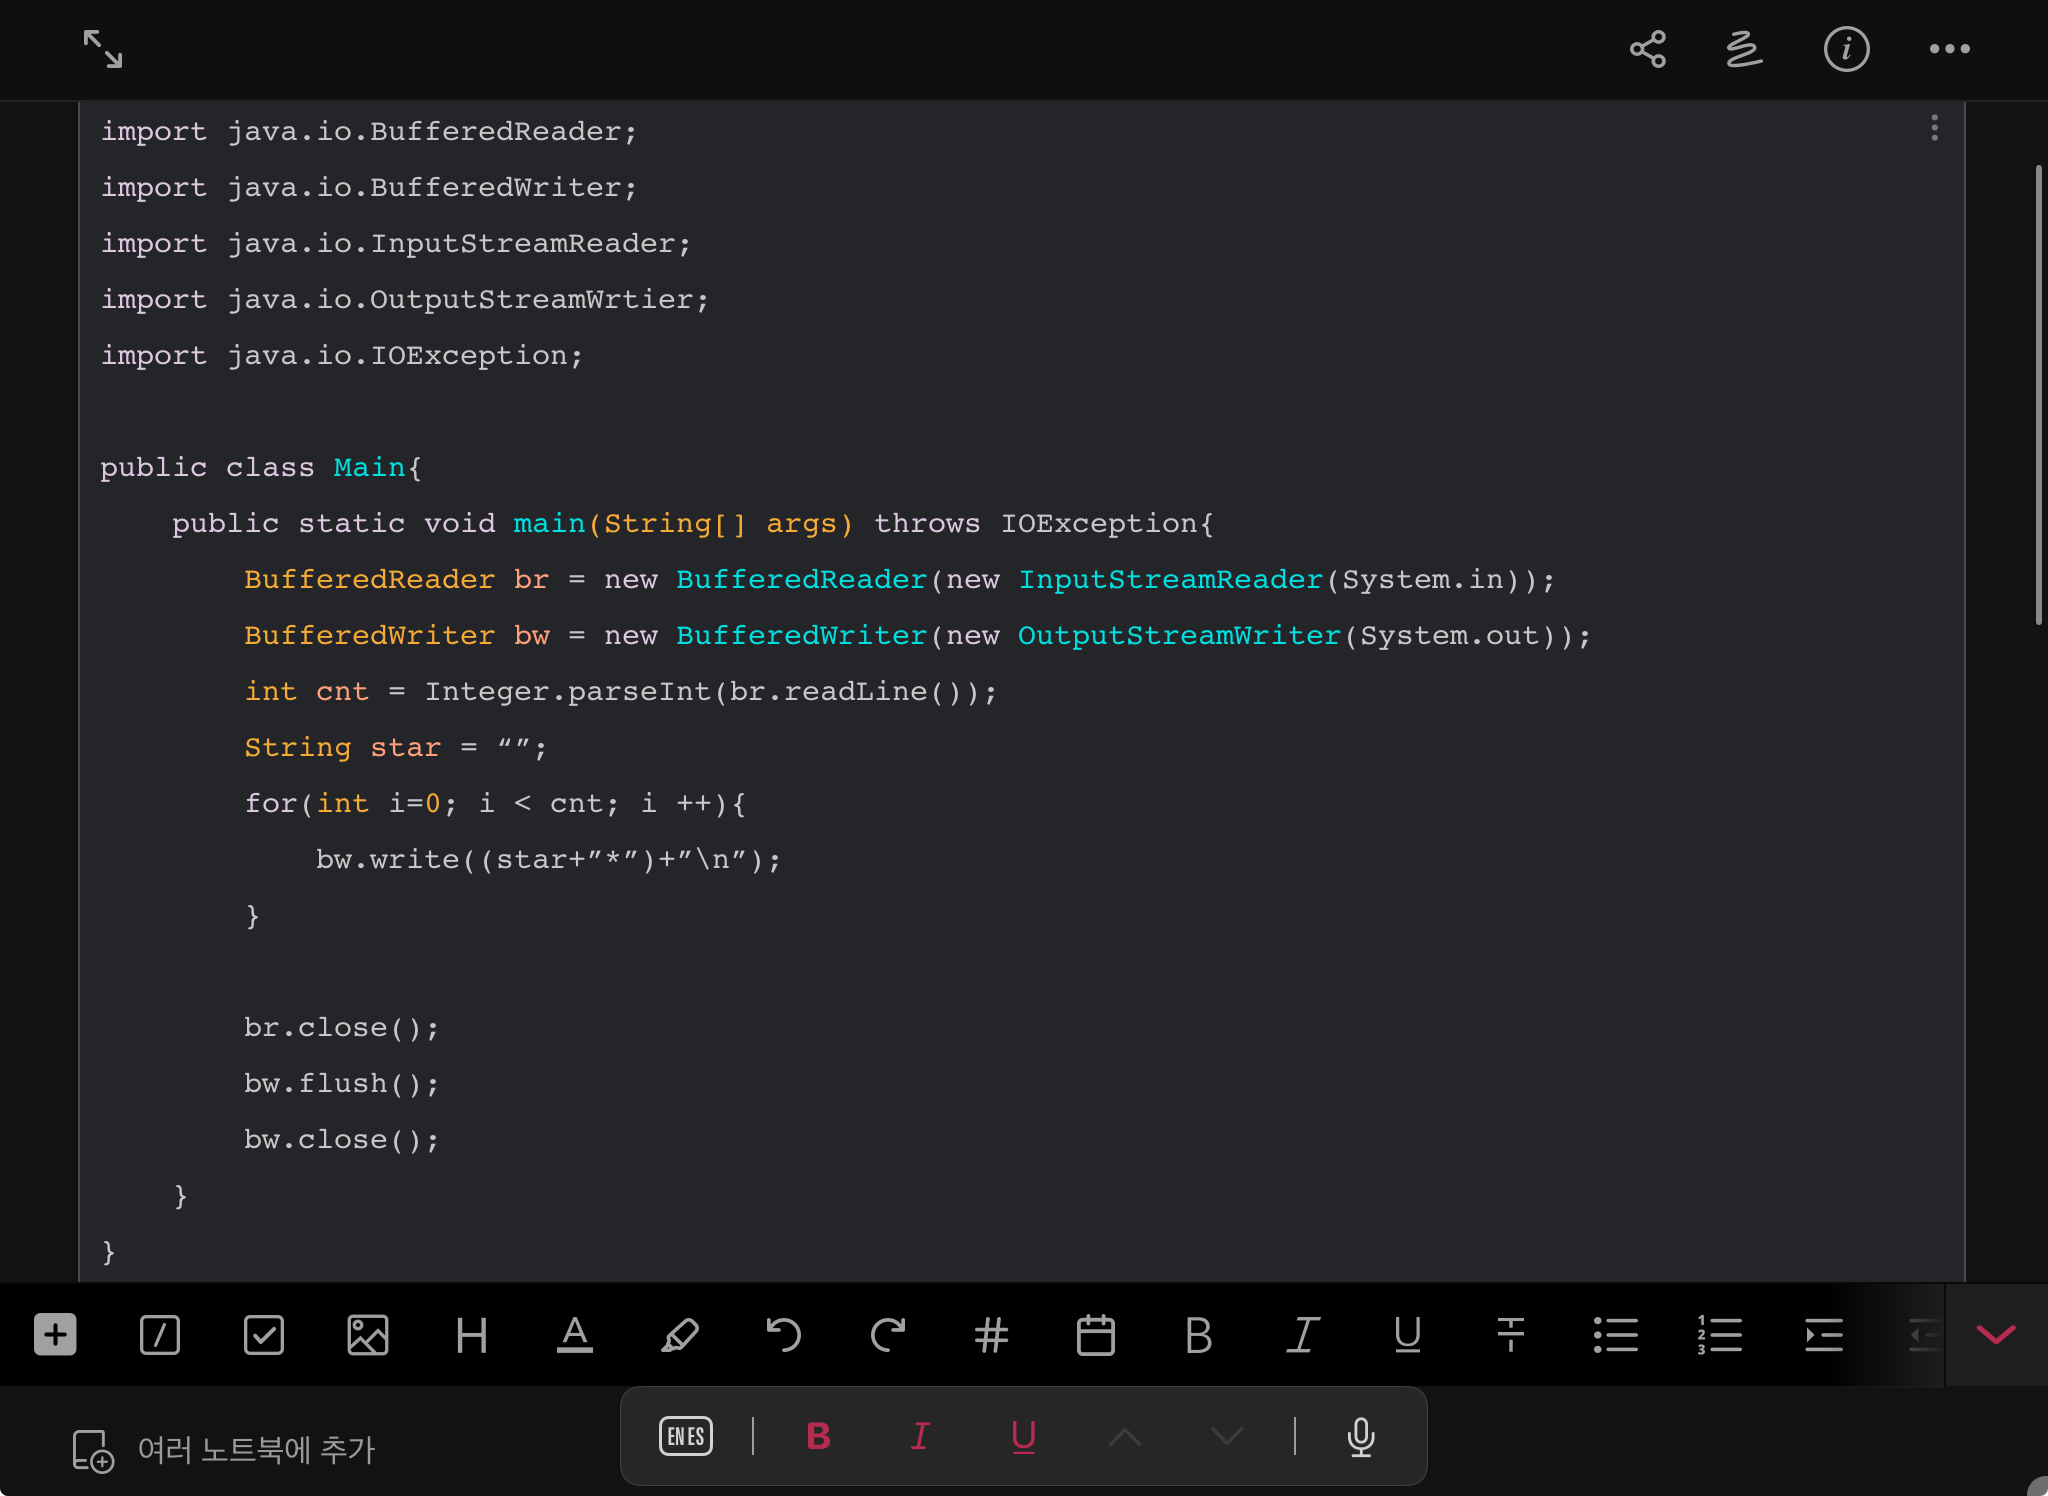Select the highlighter marker tool
Image resolution: width=2048 pixels, height=1496 pixels.
pos(680,1335)
